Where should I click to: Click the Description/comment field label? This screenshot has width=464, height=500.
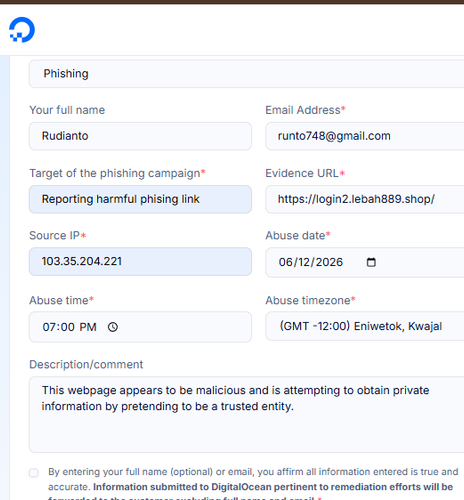tap(86, 365)
